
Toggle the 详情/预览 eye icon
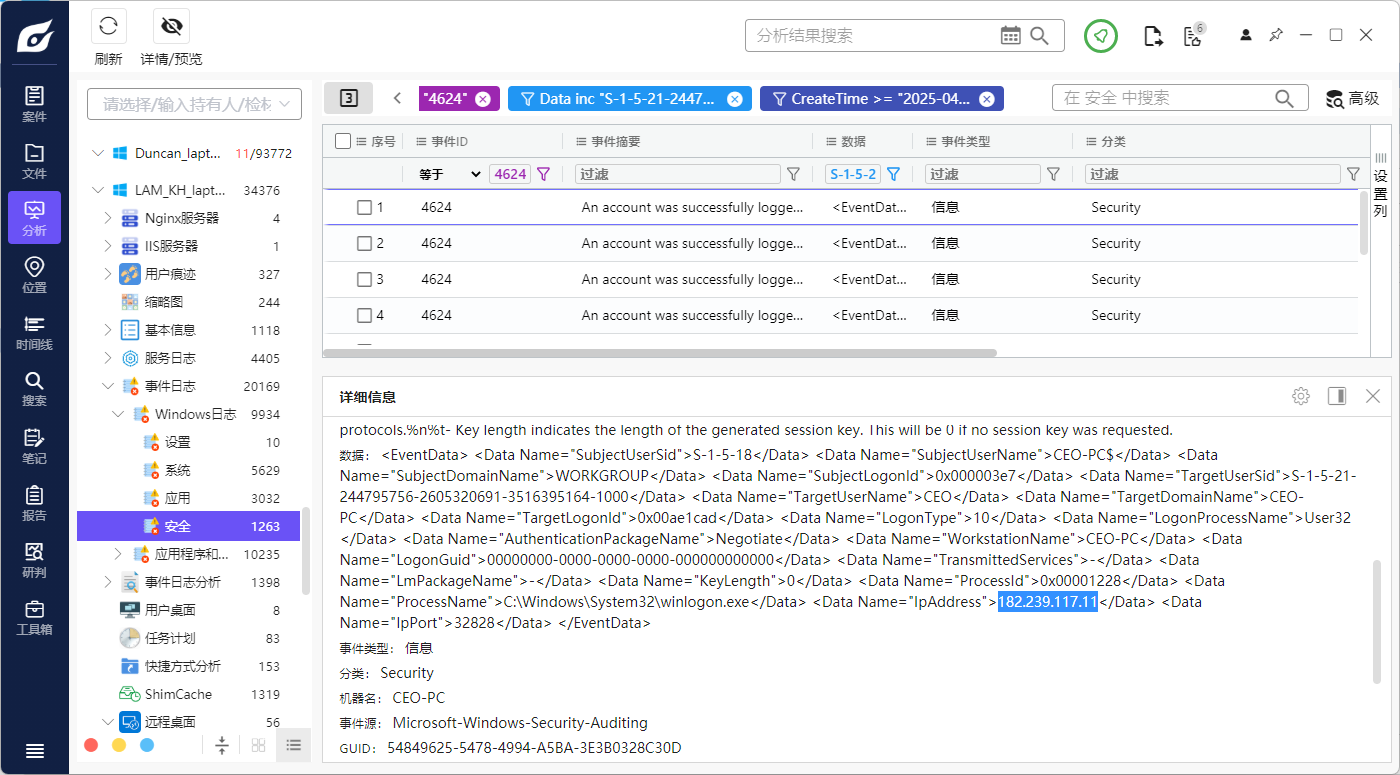pyautogui.click(x=171, y=26)
